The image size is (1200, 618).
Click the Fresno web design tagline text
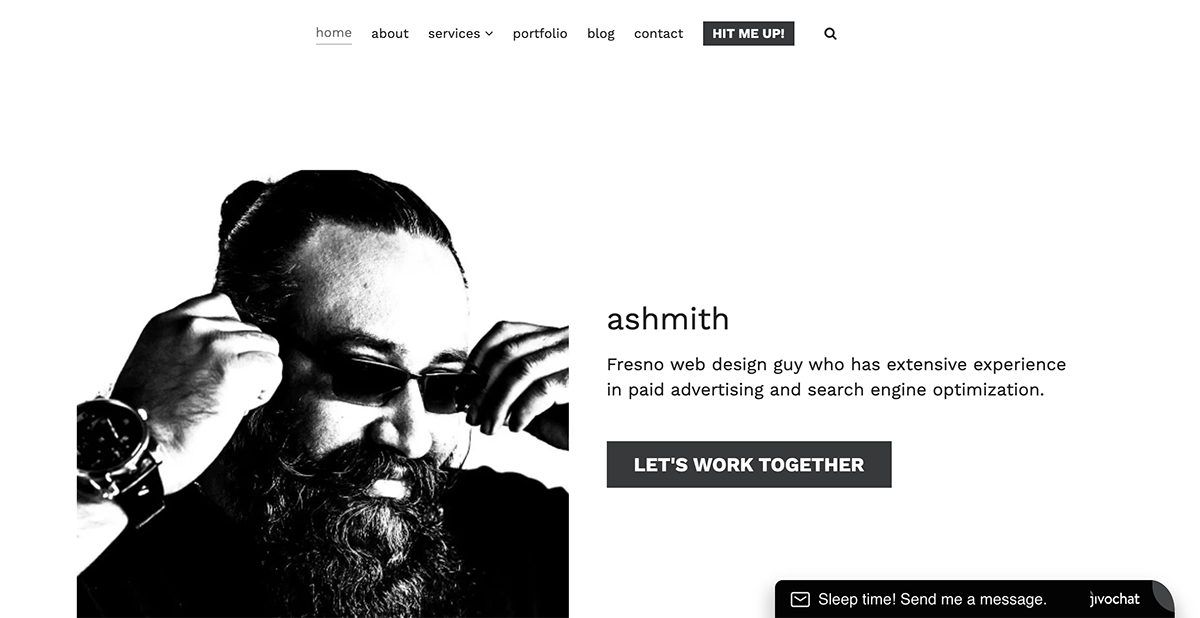(836, 377)
